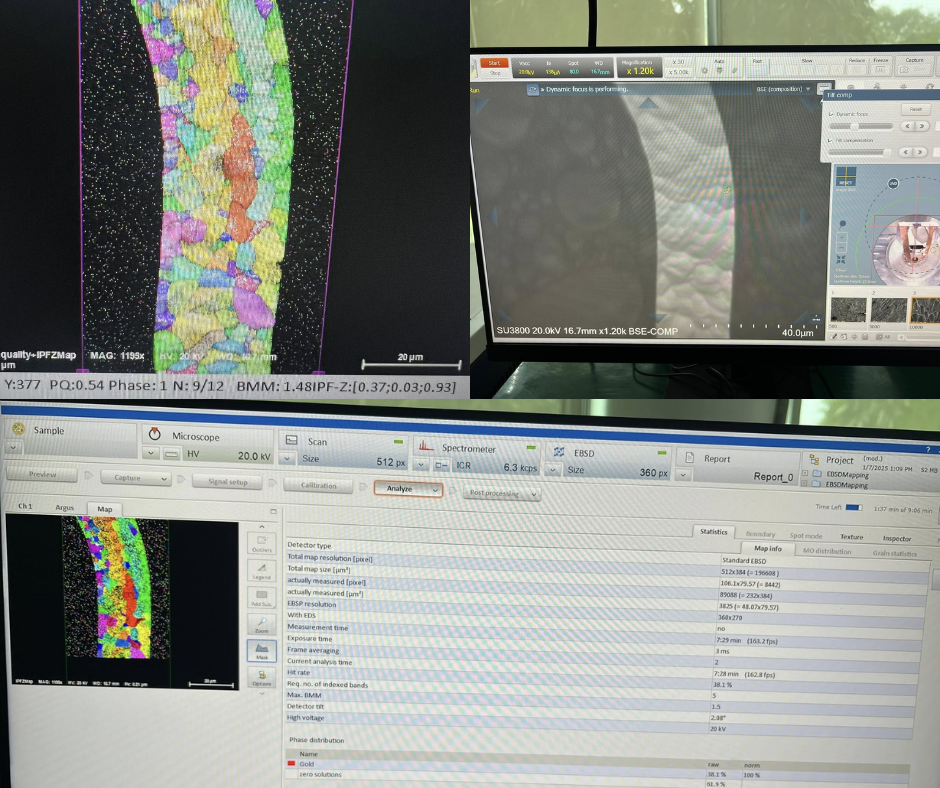
Task: Expand the first EBSDMapping project folder
Action: point(805,473)
